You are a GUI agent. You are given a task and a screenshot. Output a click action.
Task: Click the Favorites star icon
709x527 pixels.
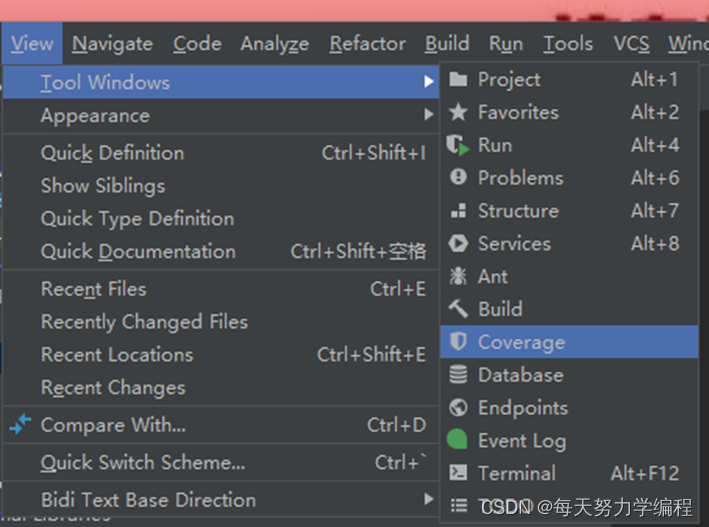pos(458,112)
